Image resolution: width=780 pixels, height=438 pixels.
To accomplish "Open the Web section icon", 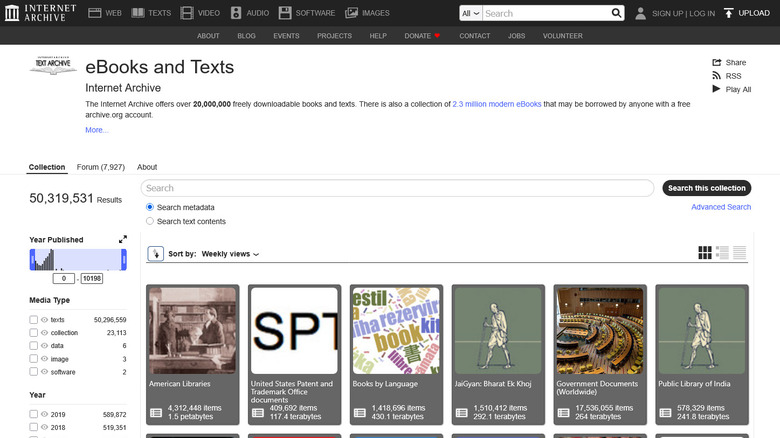I will (95, 13).
